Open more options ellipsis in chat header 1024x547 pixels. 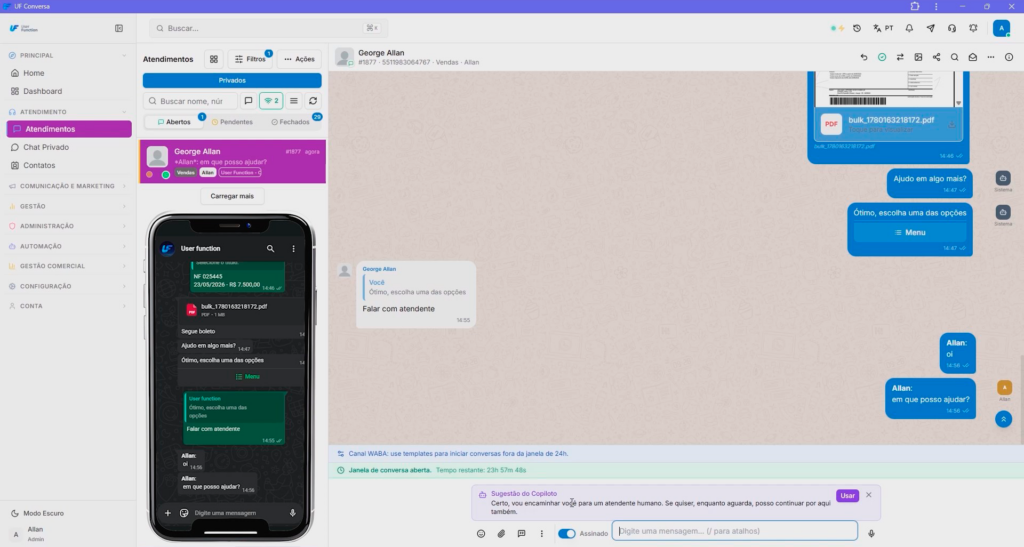pos(991,57)
